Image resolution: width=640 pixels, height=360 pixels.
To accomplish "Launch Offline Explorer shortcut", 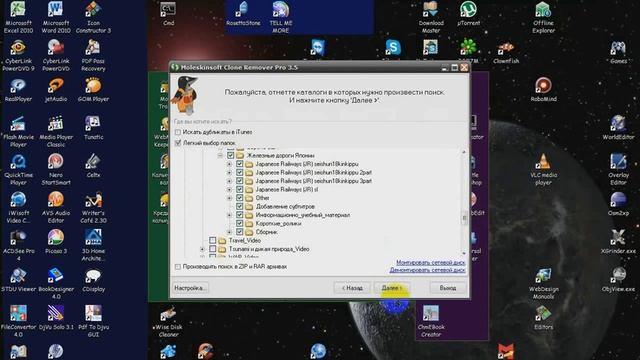I will coord(543,17).
